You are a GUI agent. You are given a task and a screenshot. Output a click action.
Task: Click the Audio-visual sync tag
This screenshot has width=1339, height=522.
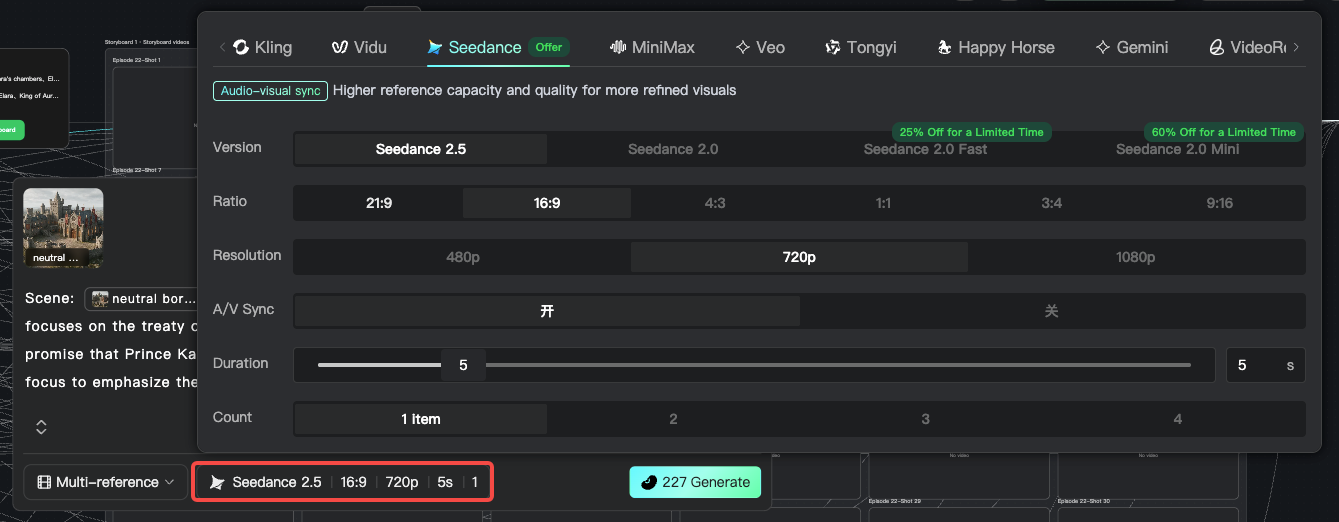[x=270, y=91]
